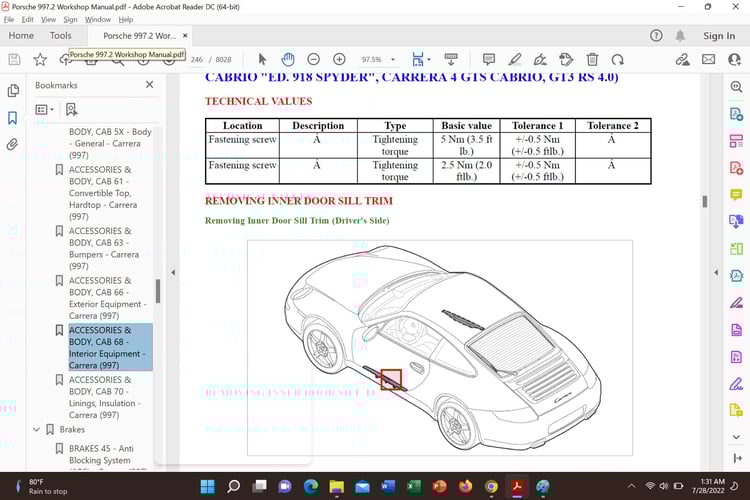Open the Page Thumbnails panel
Image resolution: width=750 pixels, height=500 pixels.
13,91
